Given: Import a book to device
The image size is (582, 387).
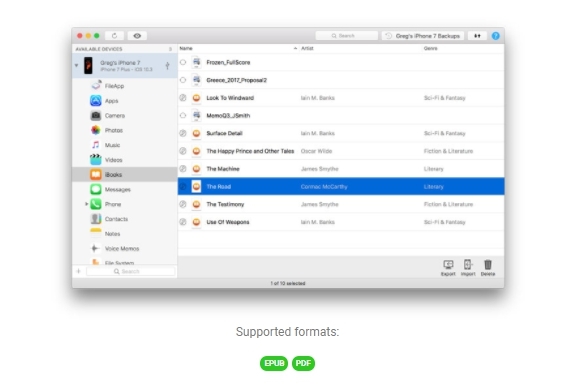Looking at the screenshot, I should [468, 268].
